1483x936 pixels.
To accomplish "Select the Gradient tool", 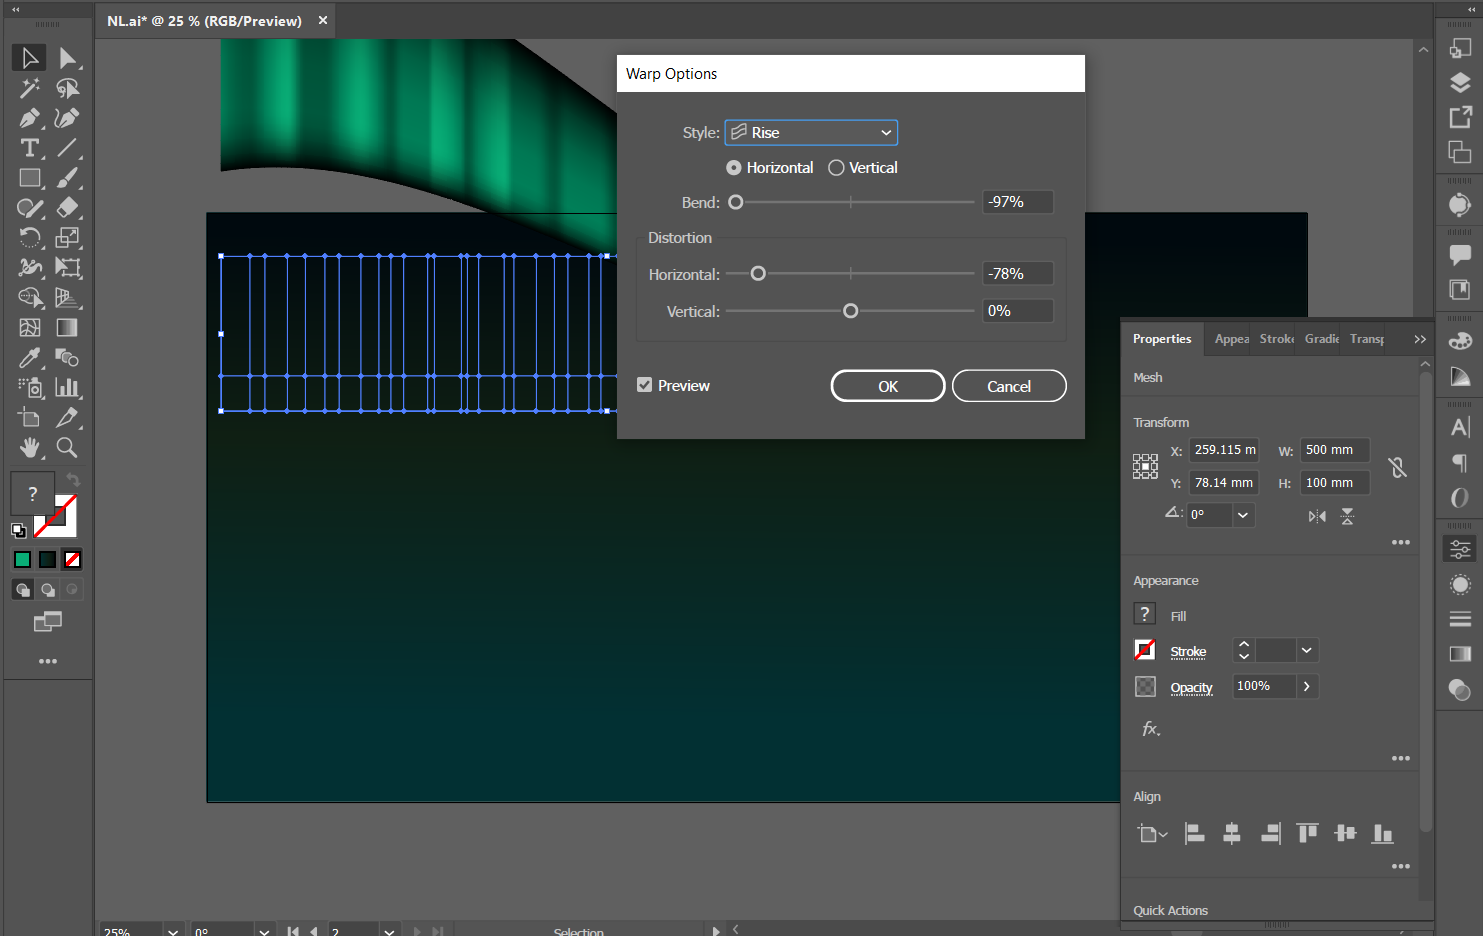I will tap(67, 328).
